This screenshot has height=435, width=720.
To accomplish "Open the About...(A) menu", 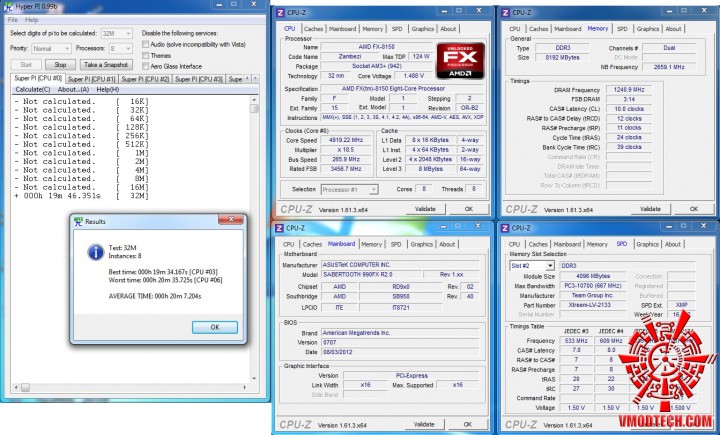I will point(73,90).
